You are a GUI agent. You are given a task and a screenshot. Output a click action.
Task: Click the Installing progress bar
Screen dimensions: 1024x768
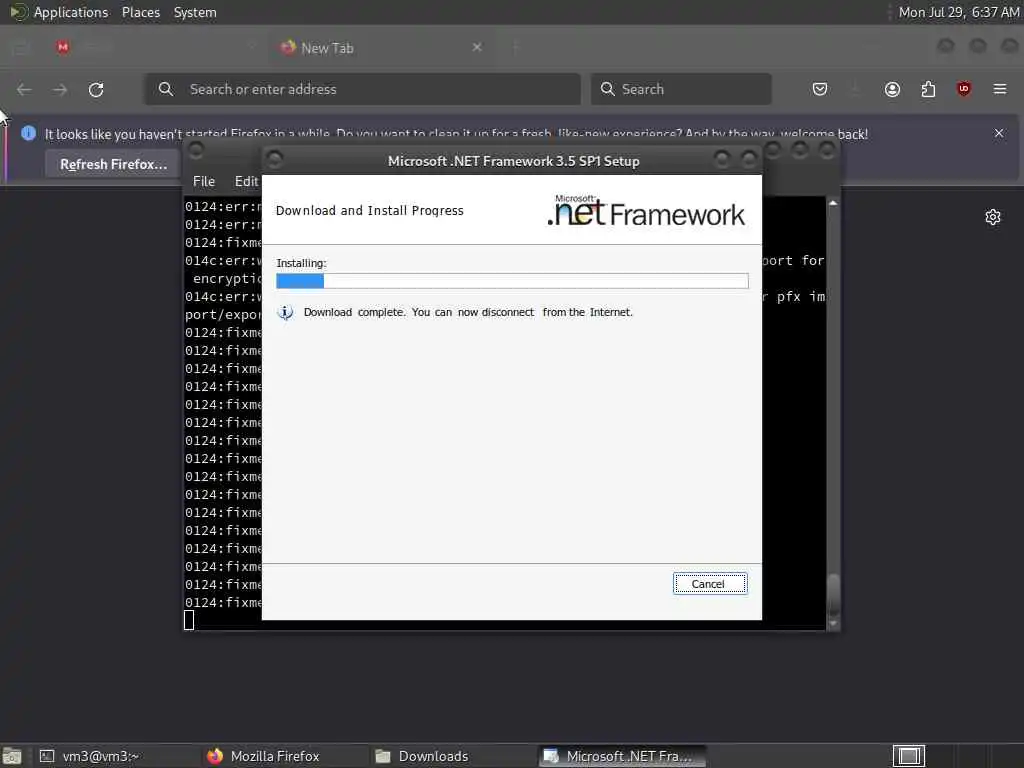click(512, 281)
